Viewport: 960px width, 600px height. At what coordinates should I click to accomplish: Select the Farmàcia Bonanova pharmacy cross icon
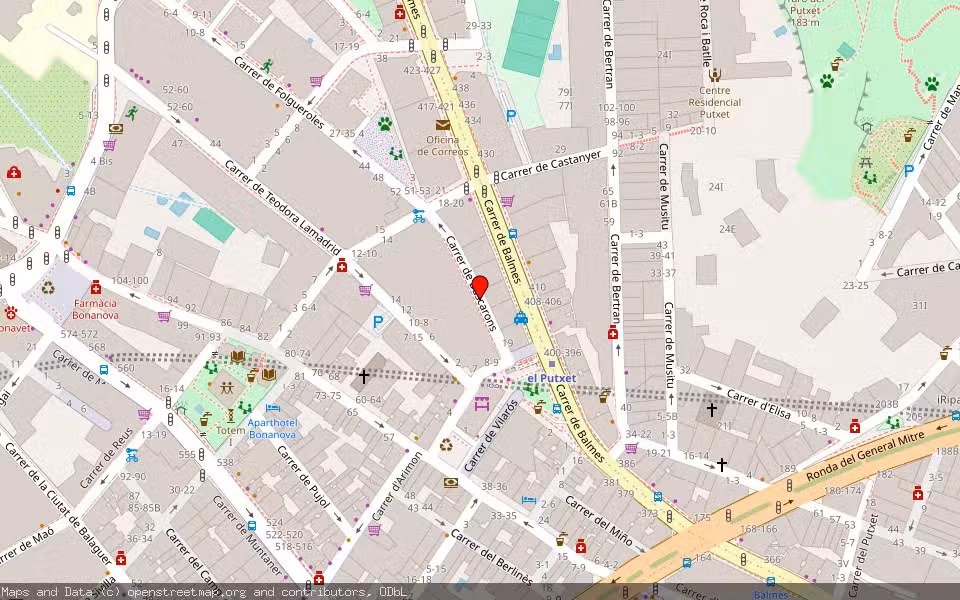(96, 288)
